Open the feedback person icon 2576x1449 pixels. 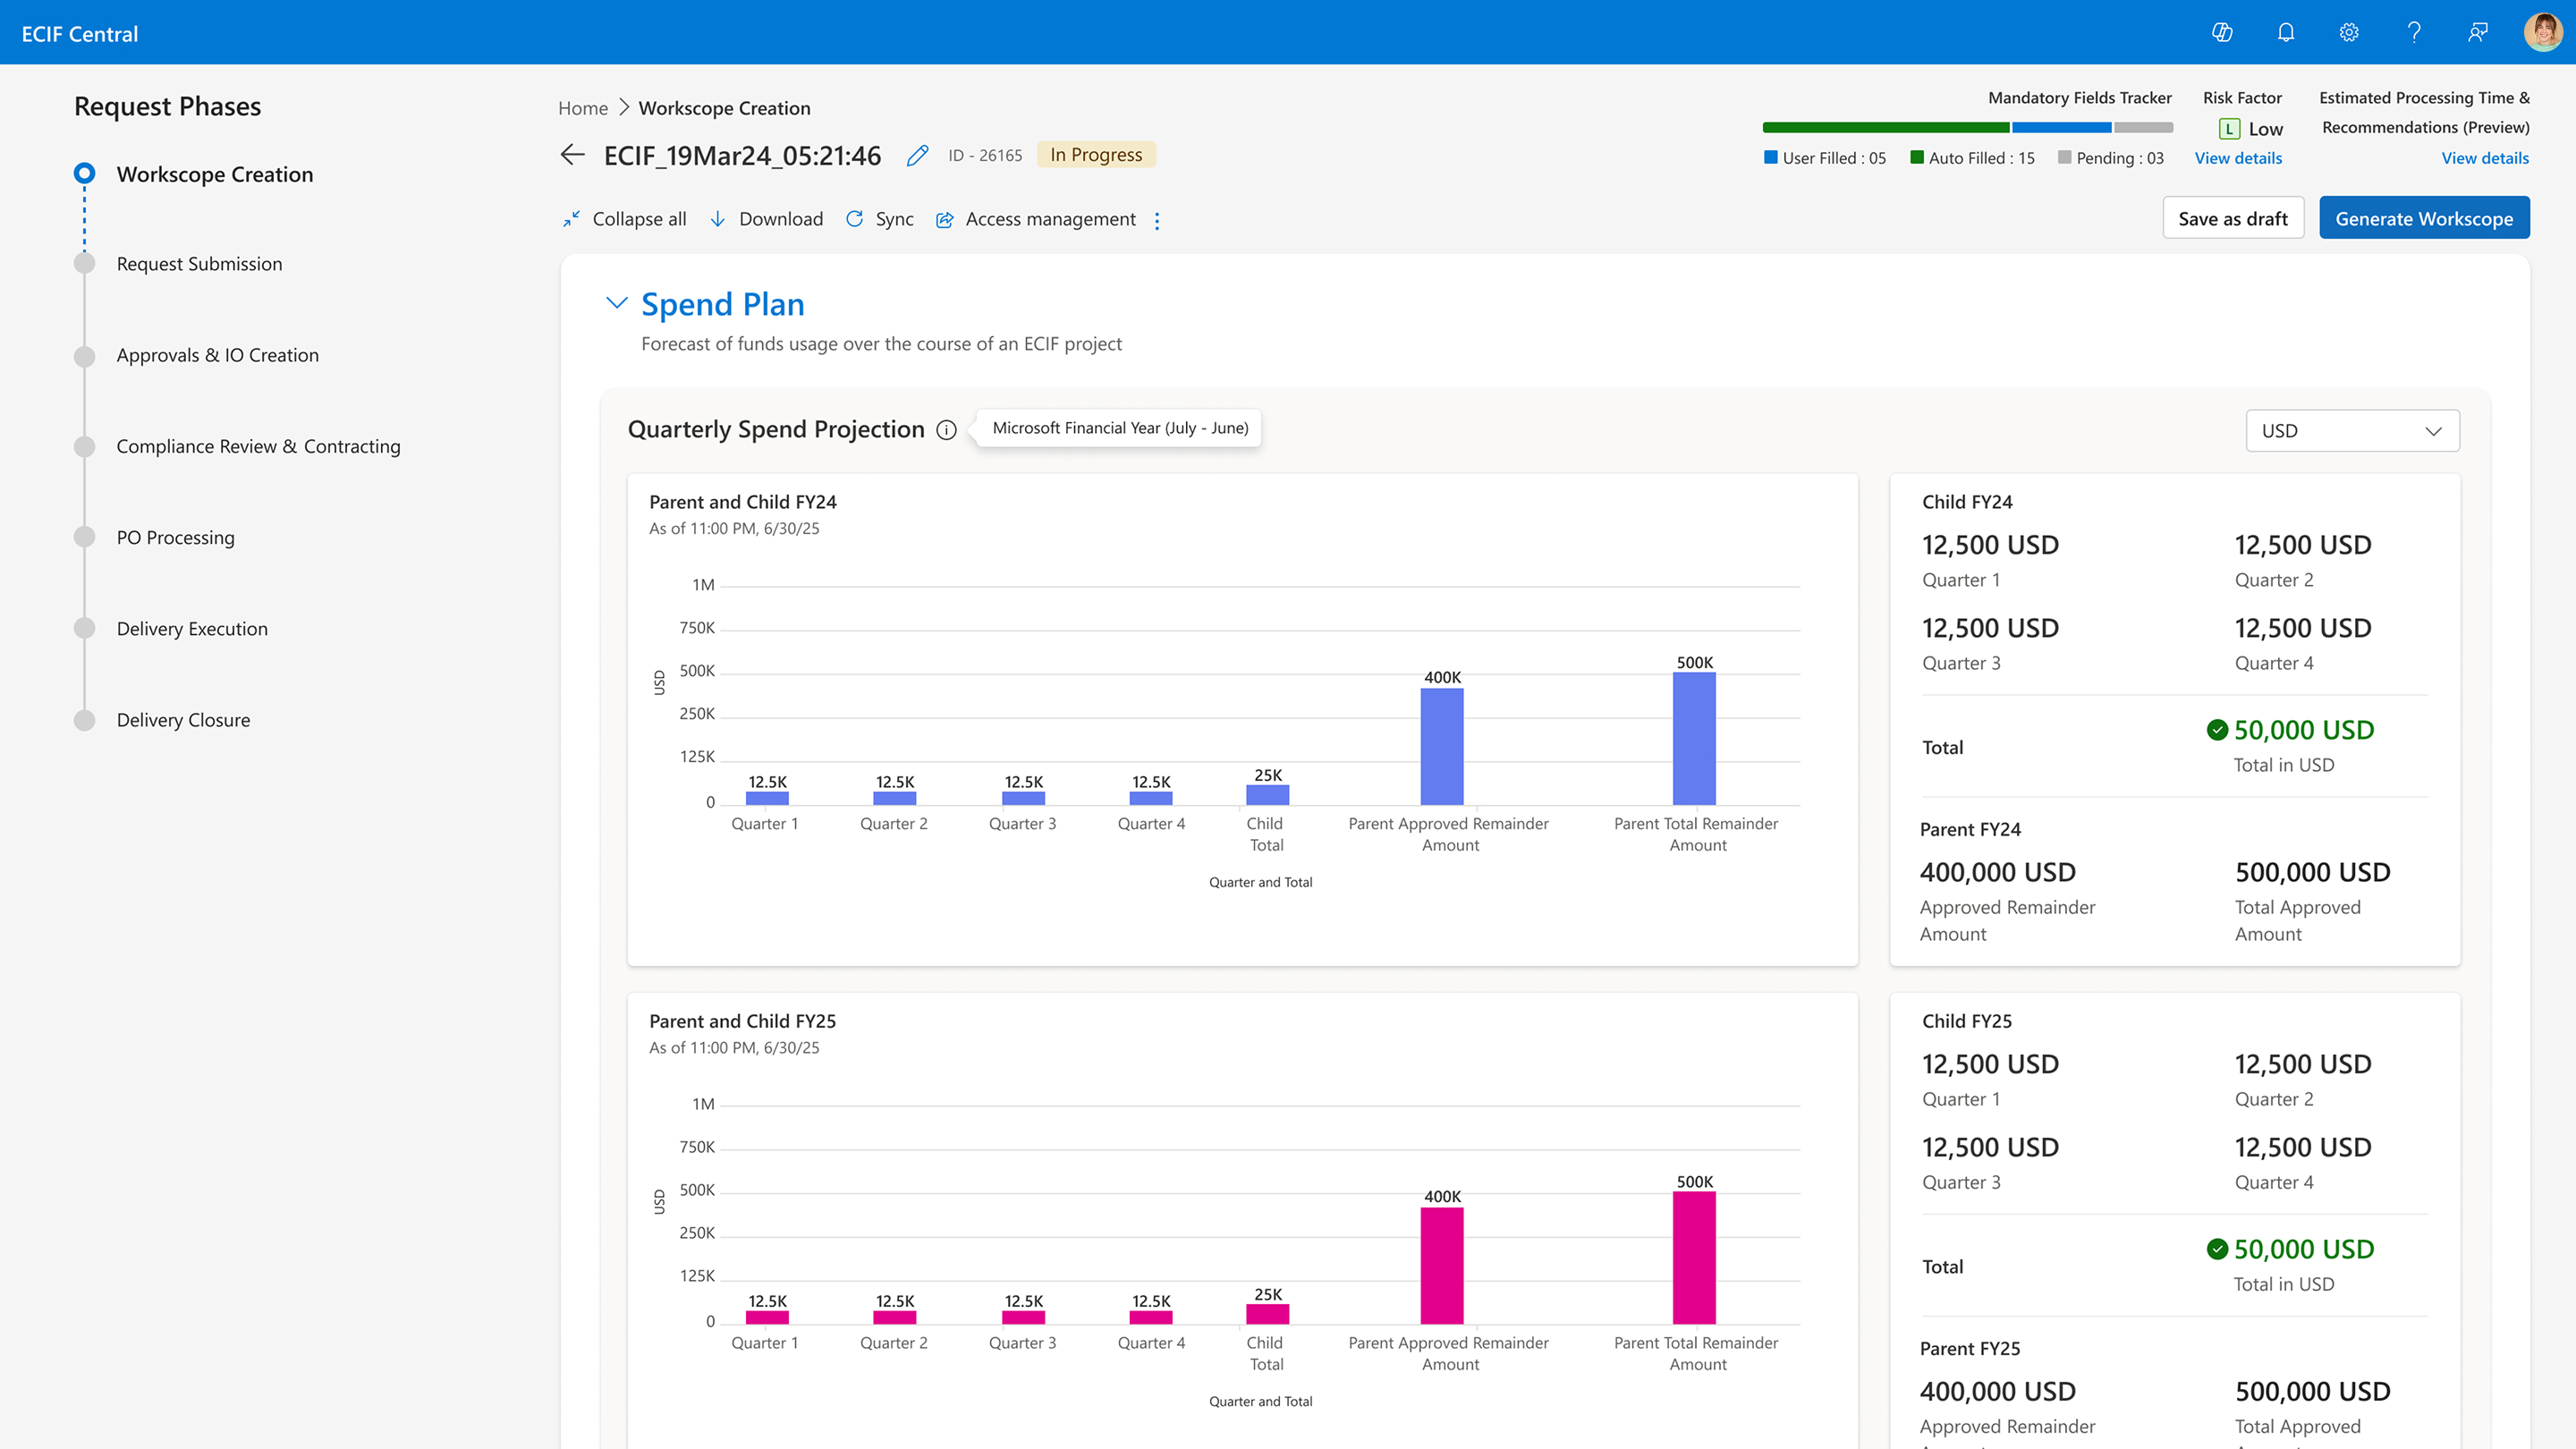click(2477, 33)
